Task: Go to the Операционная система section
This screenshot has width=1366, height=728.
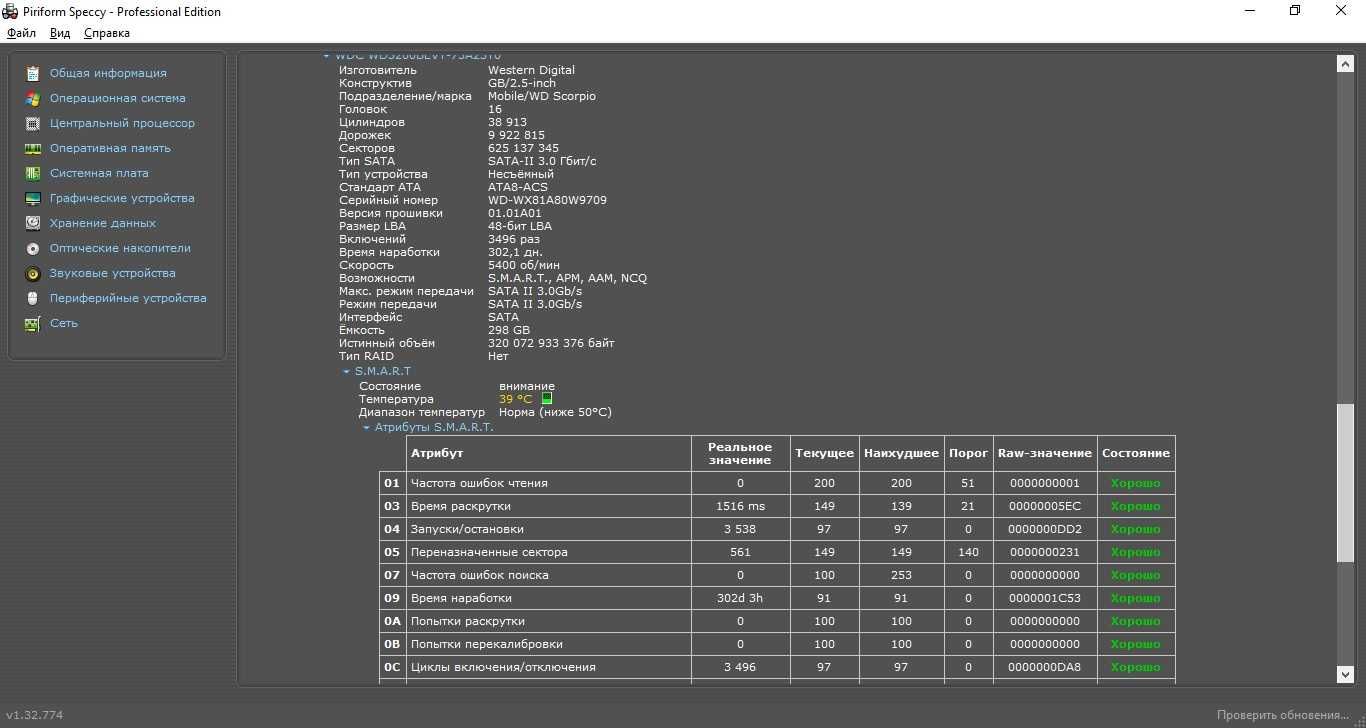Action: tap(118, 98)
